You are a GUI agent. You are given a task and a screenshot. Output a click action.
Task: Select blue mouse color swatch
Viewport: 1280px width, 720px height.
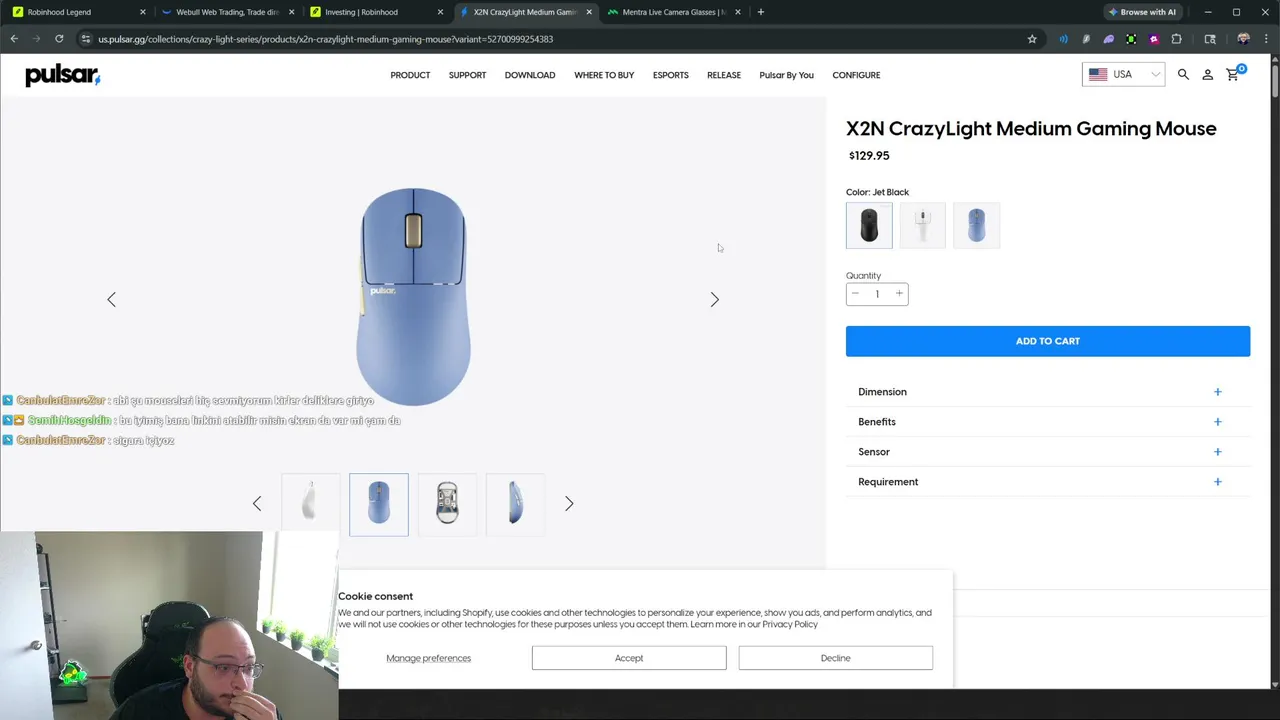pos(977,225)
